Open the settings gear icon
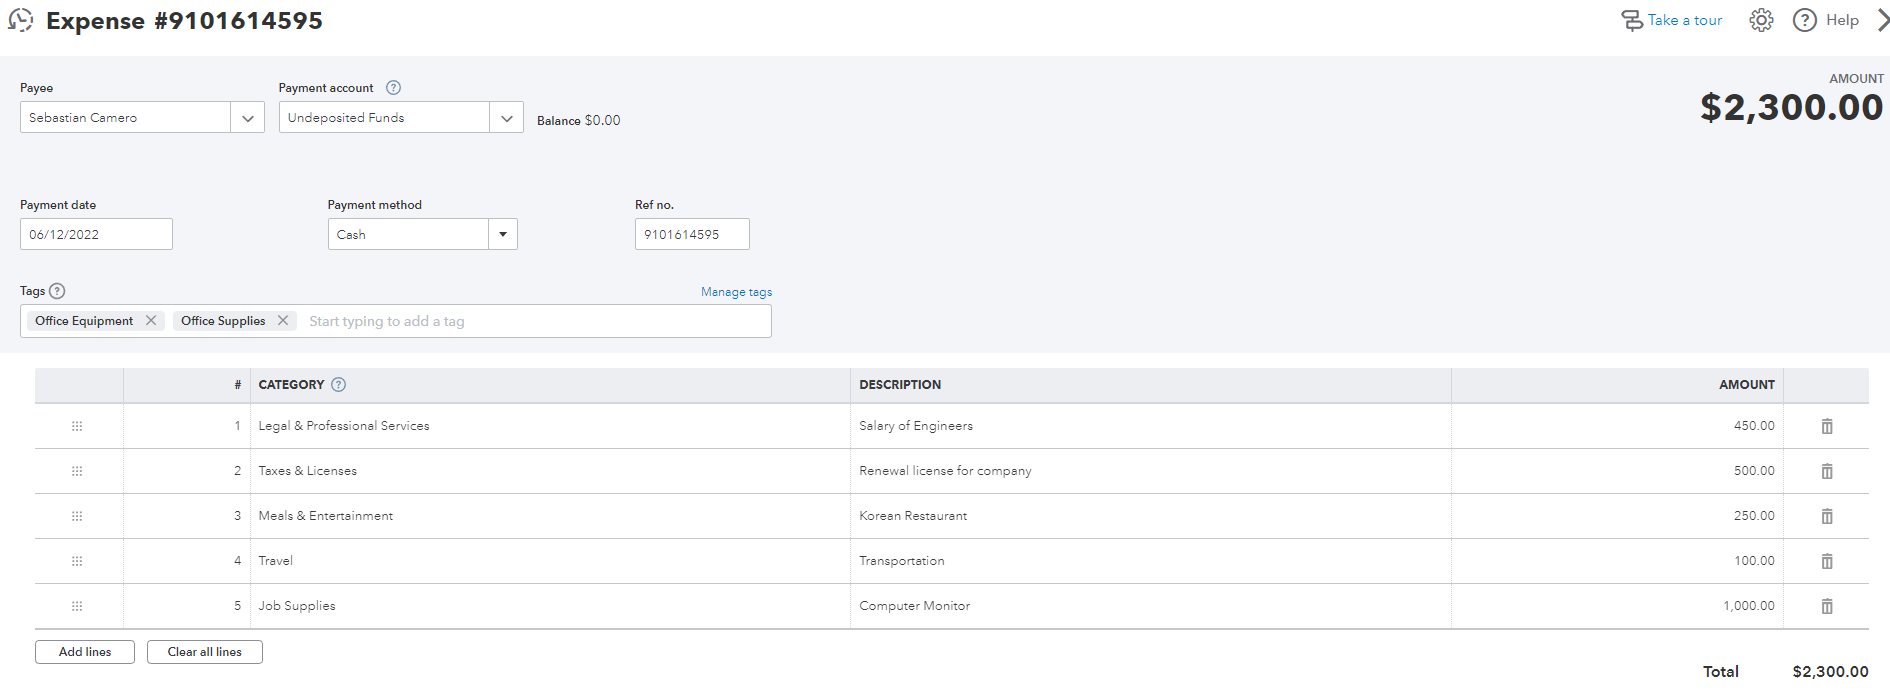1890x691 pixels. [x=1761, y=20]
